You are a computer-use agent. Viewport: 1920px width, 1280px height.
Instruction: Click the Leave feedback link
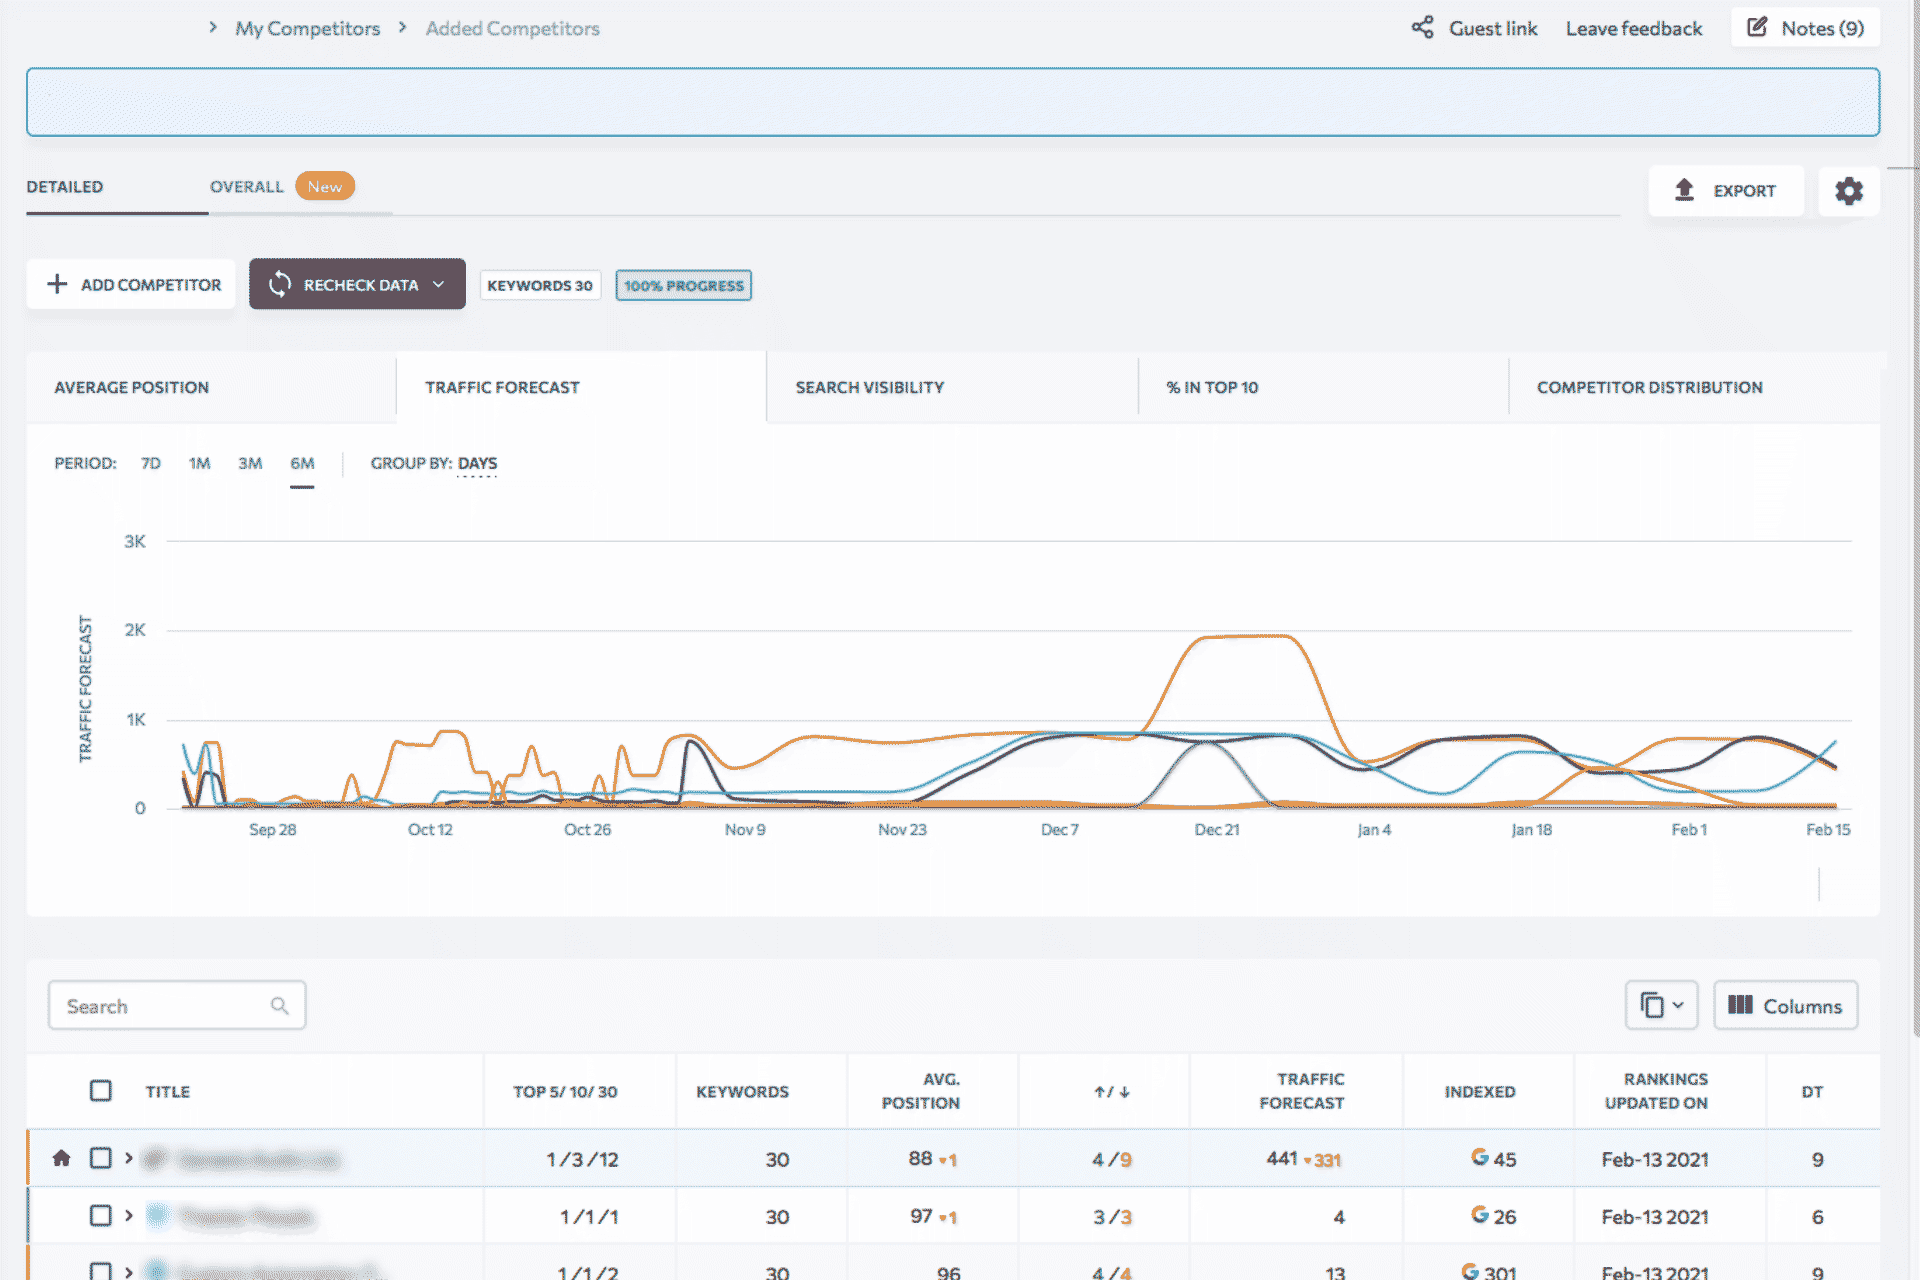[1633, 28]
